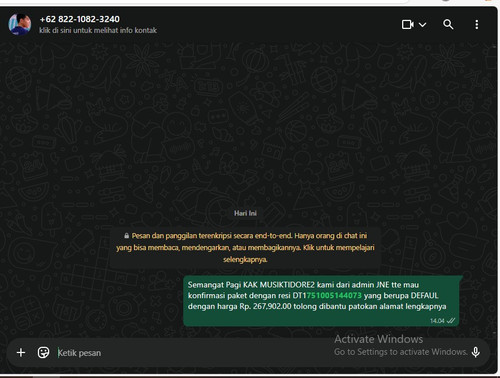
Task: Open the three-dot chat menu
Action: point(477,24)
